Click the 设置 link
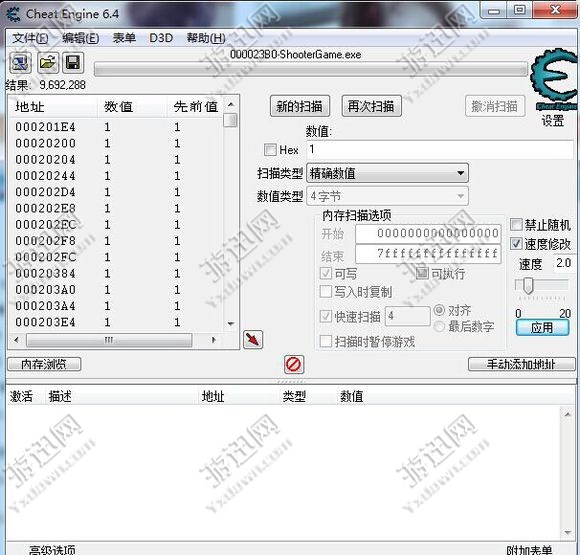Viewport: 580px width, 555px height. tap(553, 121)
